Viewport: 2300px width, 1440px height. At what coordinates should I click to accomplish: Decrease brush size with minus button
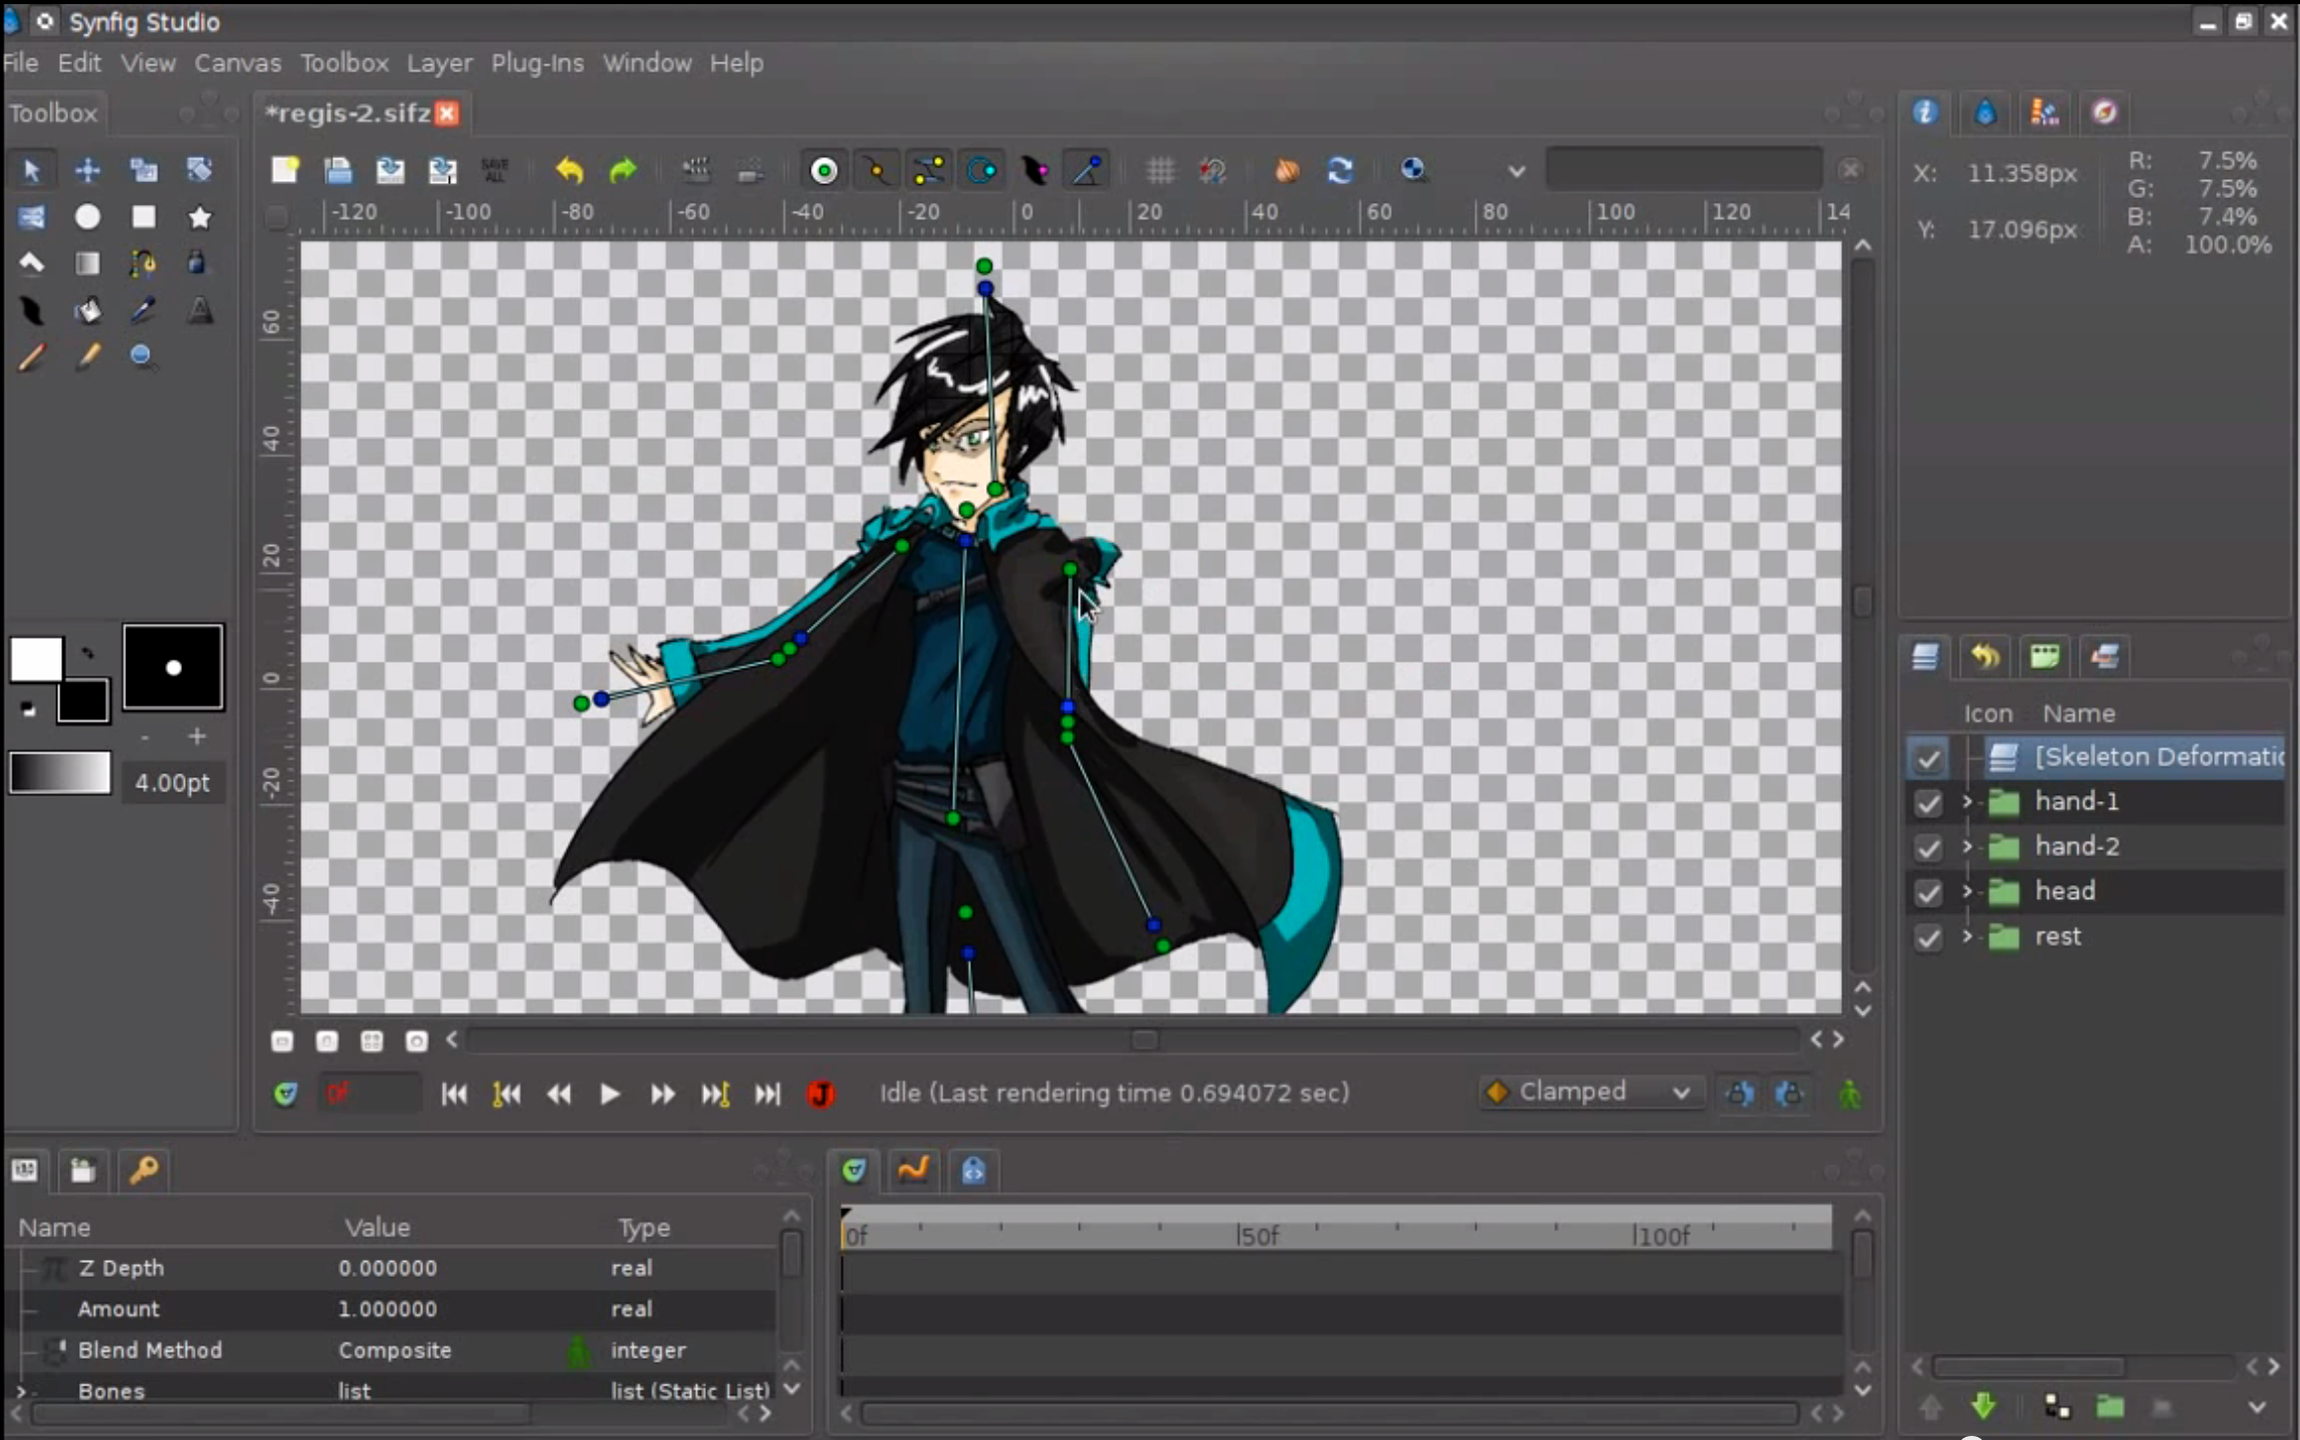point(146,737)
